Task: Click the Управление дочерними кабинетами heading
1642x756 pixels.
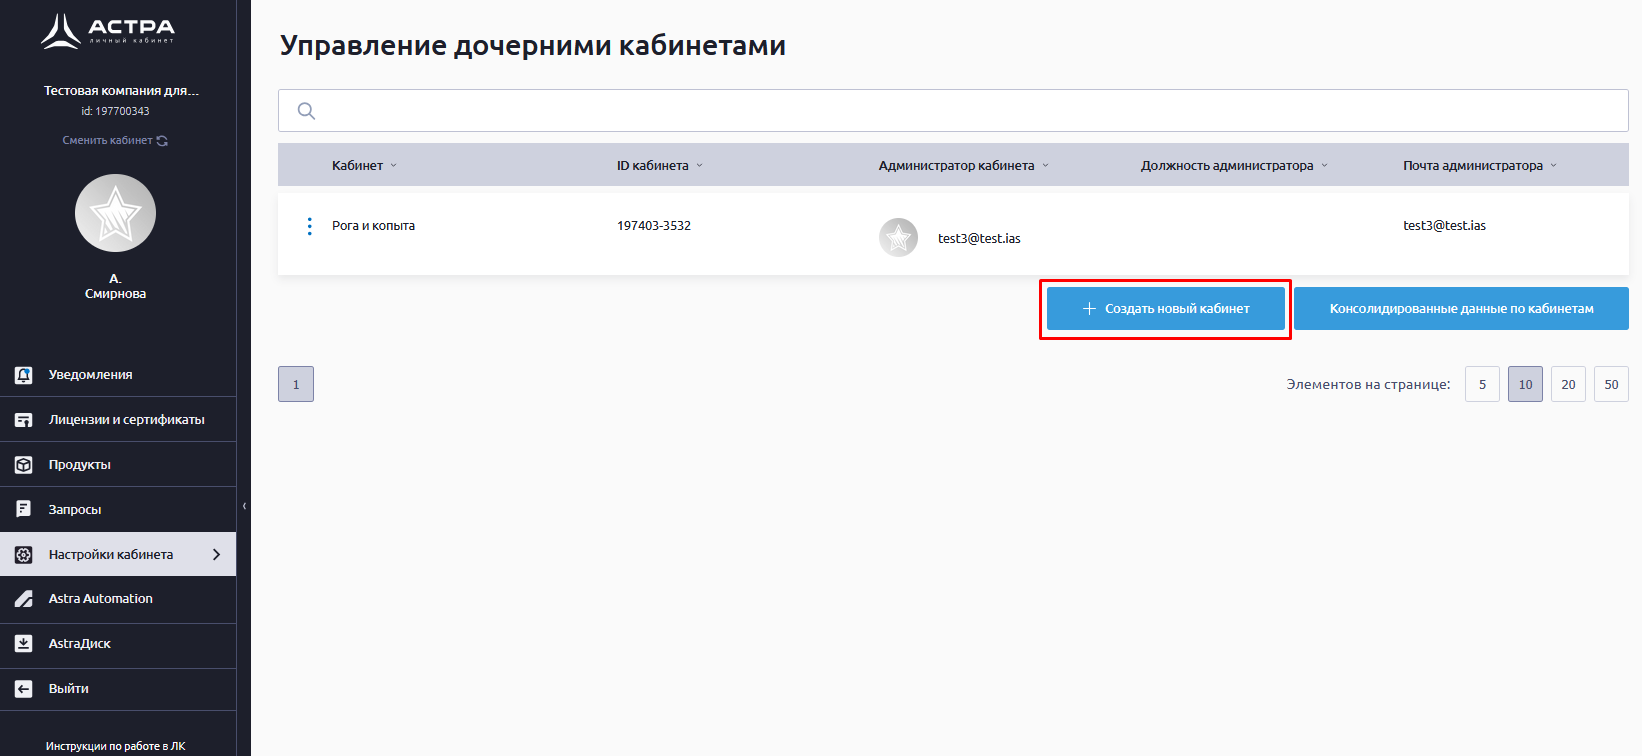Action: click(x=533, y=46)
